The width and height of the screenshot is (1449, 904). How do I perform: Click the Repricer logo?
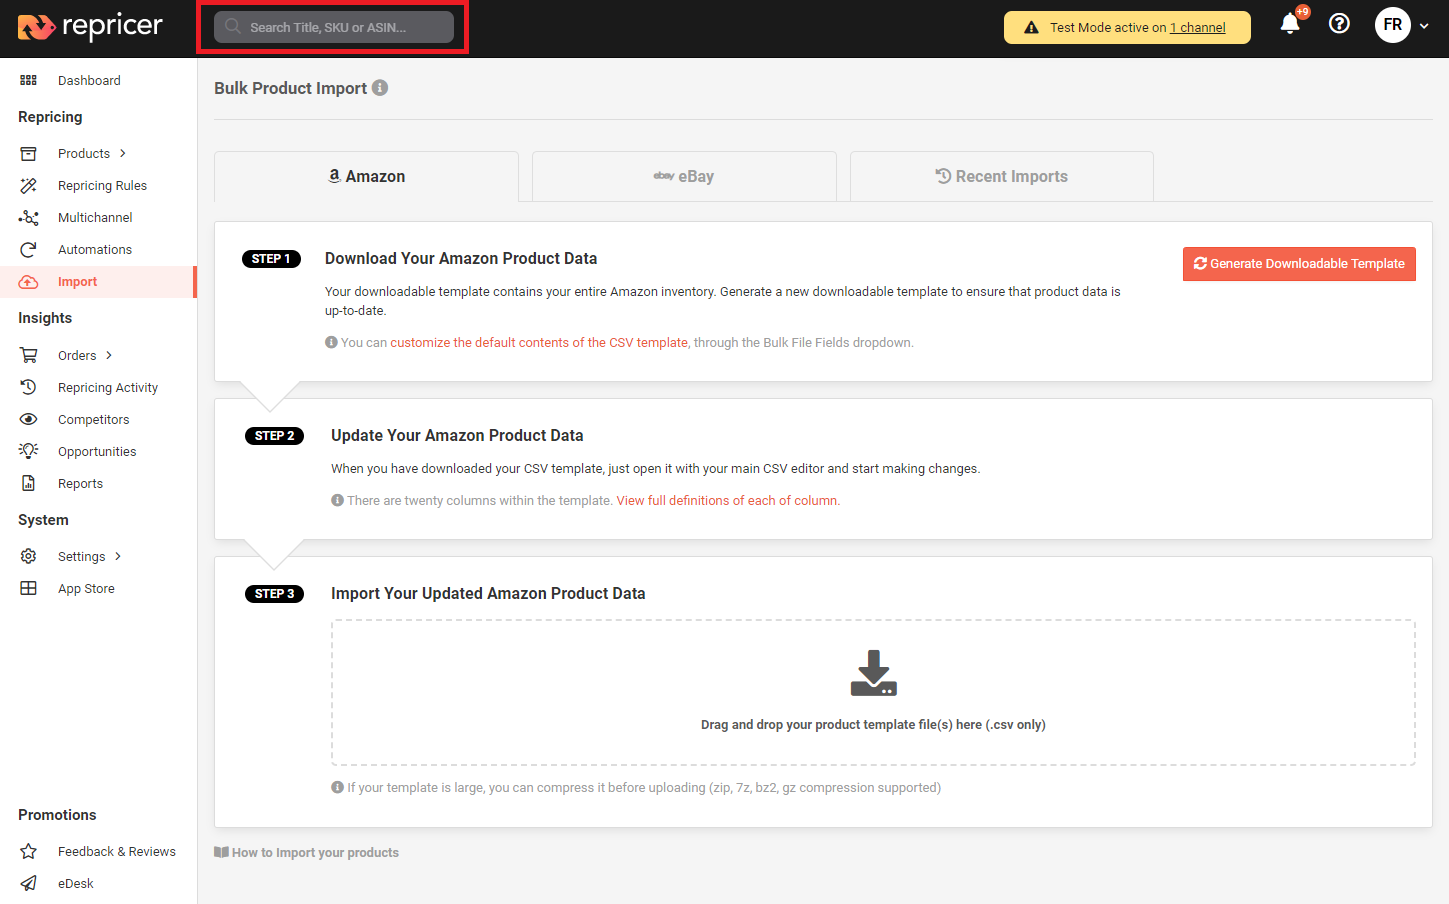[x=90, y=26]
